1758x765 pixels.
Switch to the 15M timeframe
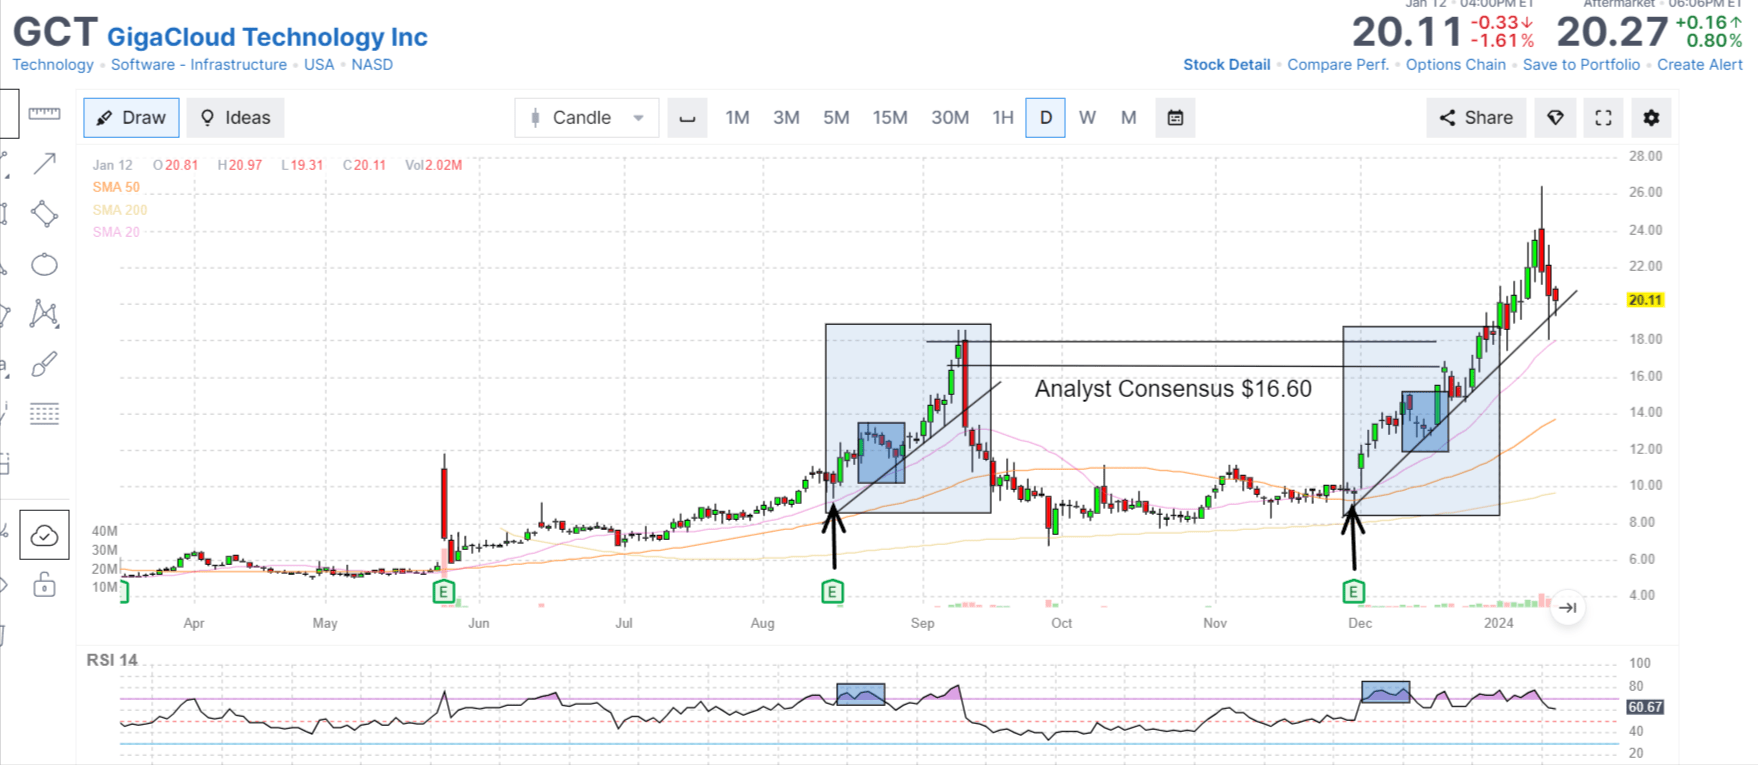click(x=890, y=118)
